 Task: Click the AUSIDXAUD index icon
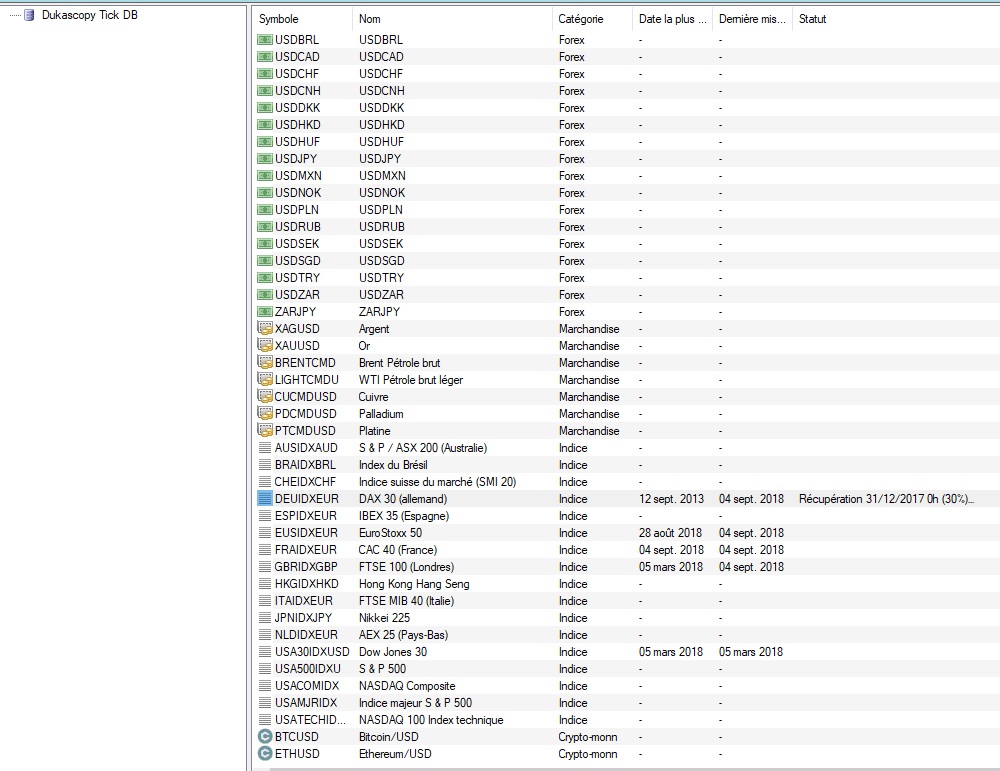click(x=265, y=448)
